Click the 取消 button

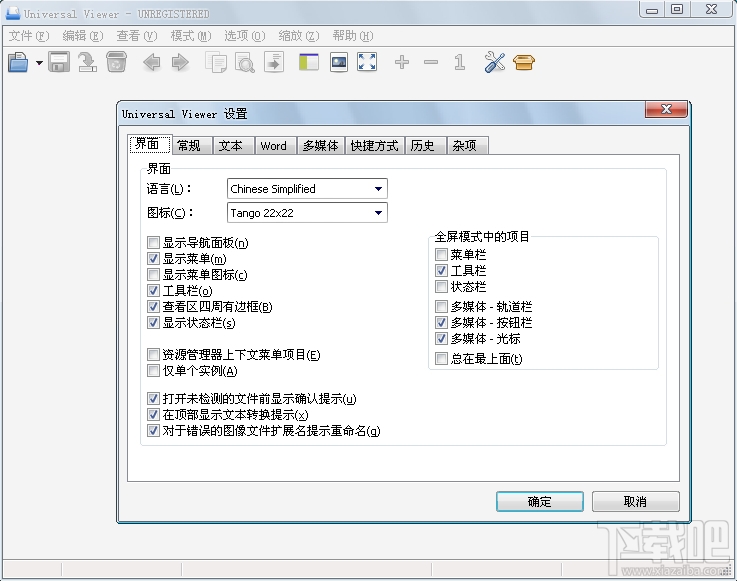(x=635, y=502)
